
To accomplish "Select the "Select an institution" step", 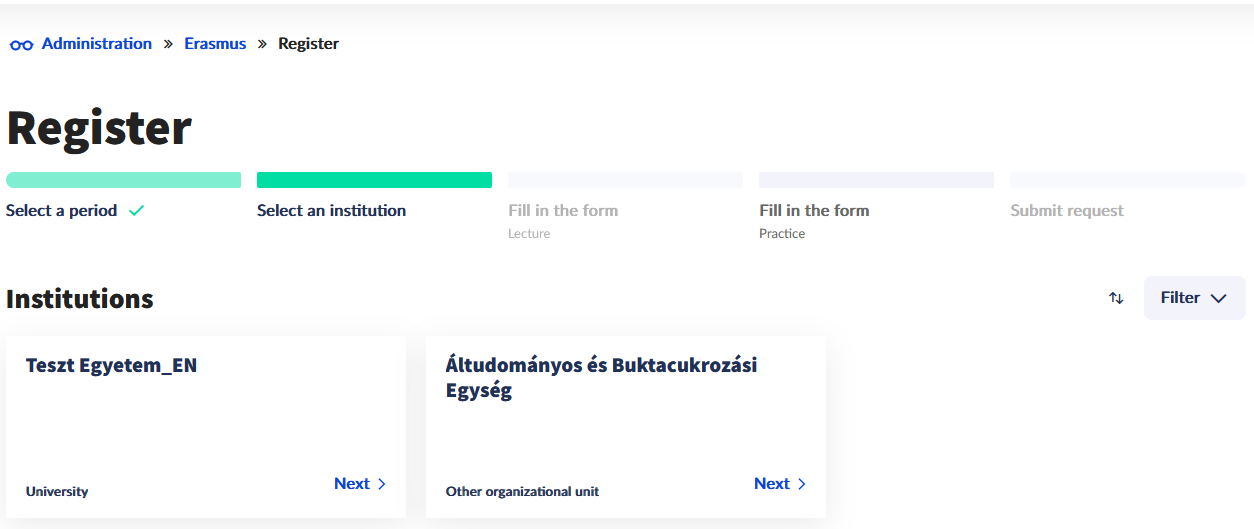I will pos(331,211).
